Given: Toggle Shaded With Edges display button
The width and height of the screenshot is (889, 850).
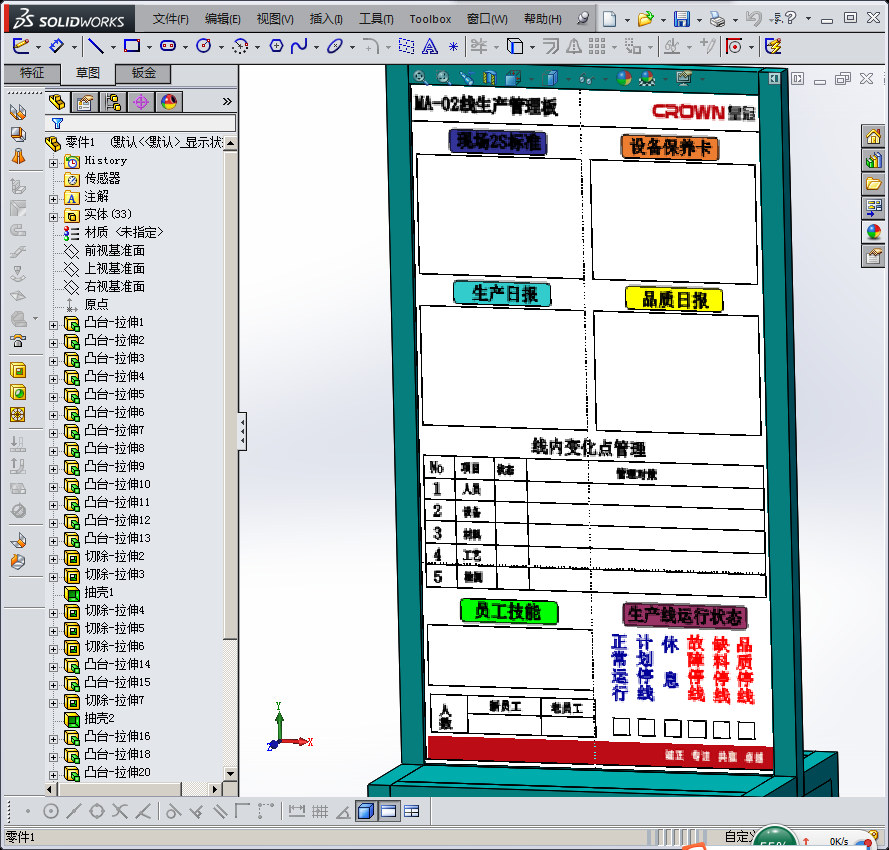Looking at the screenshot, I should (366, 811).
